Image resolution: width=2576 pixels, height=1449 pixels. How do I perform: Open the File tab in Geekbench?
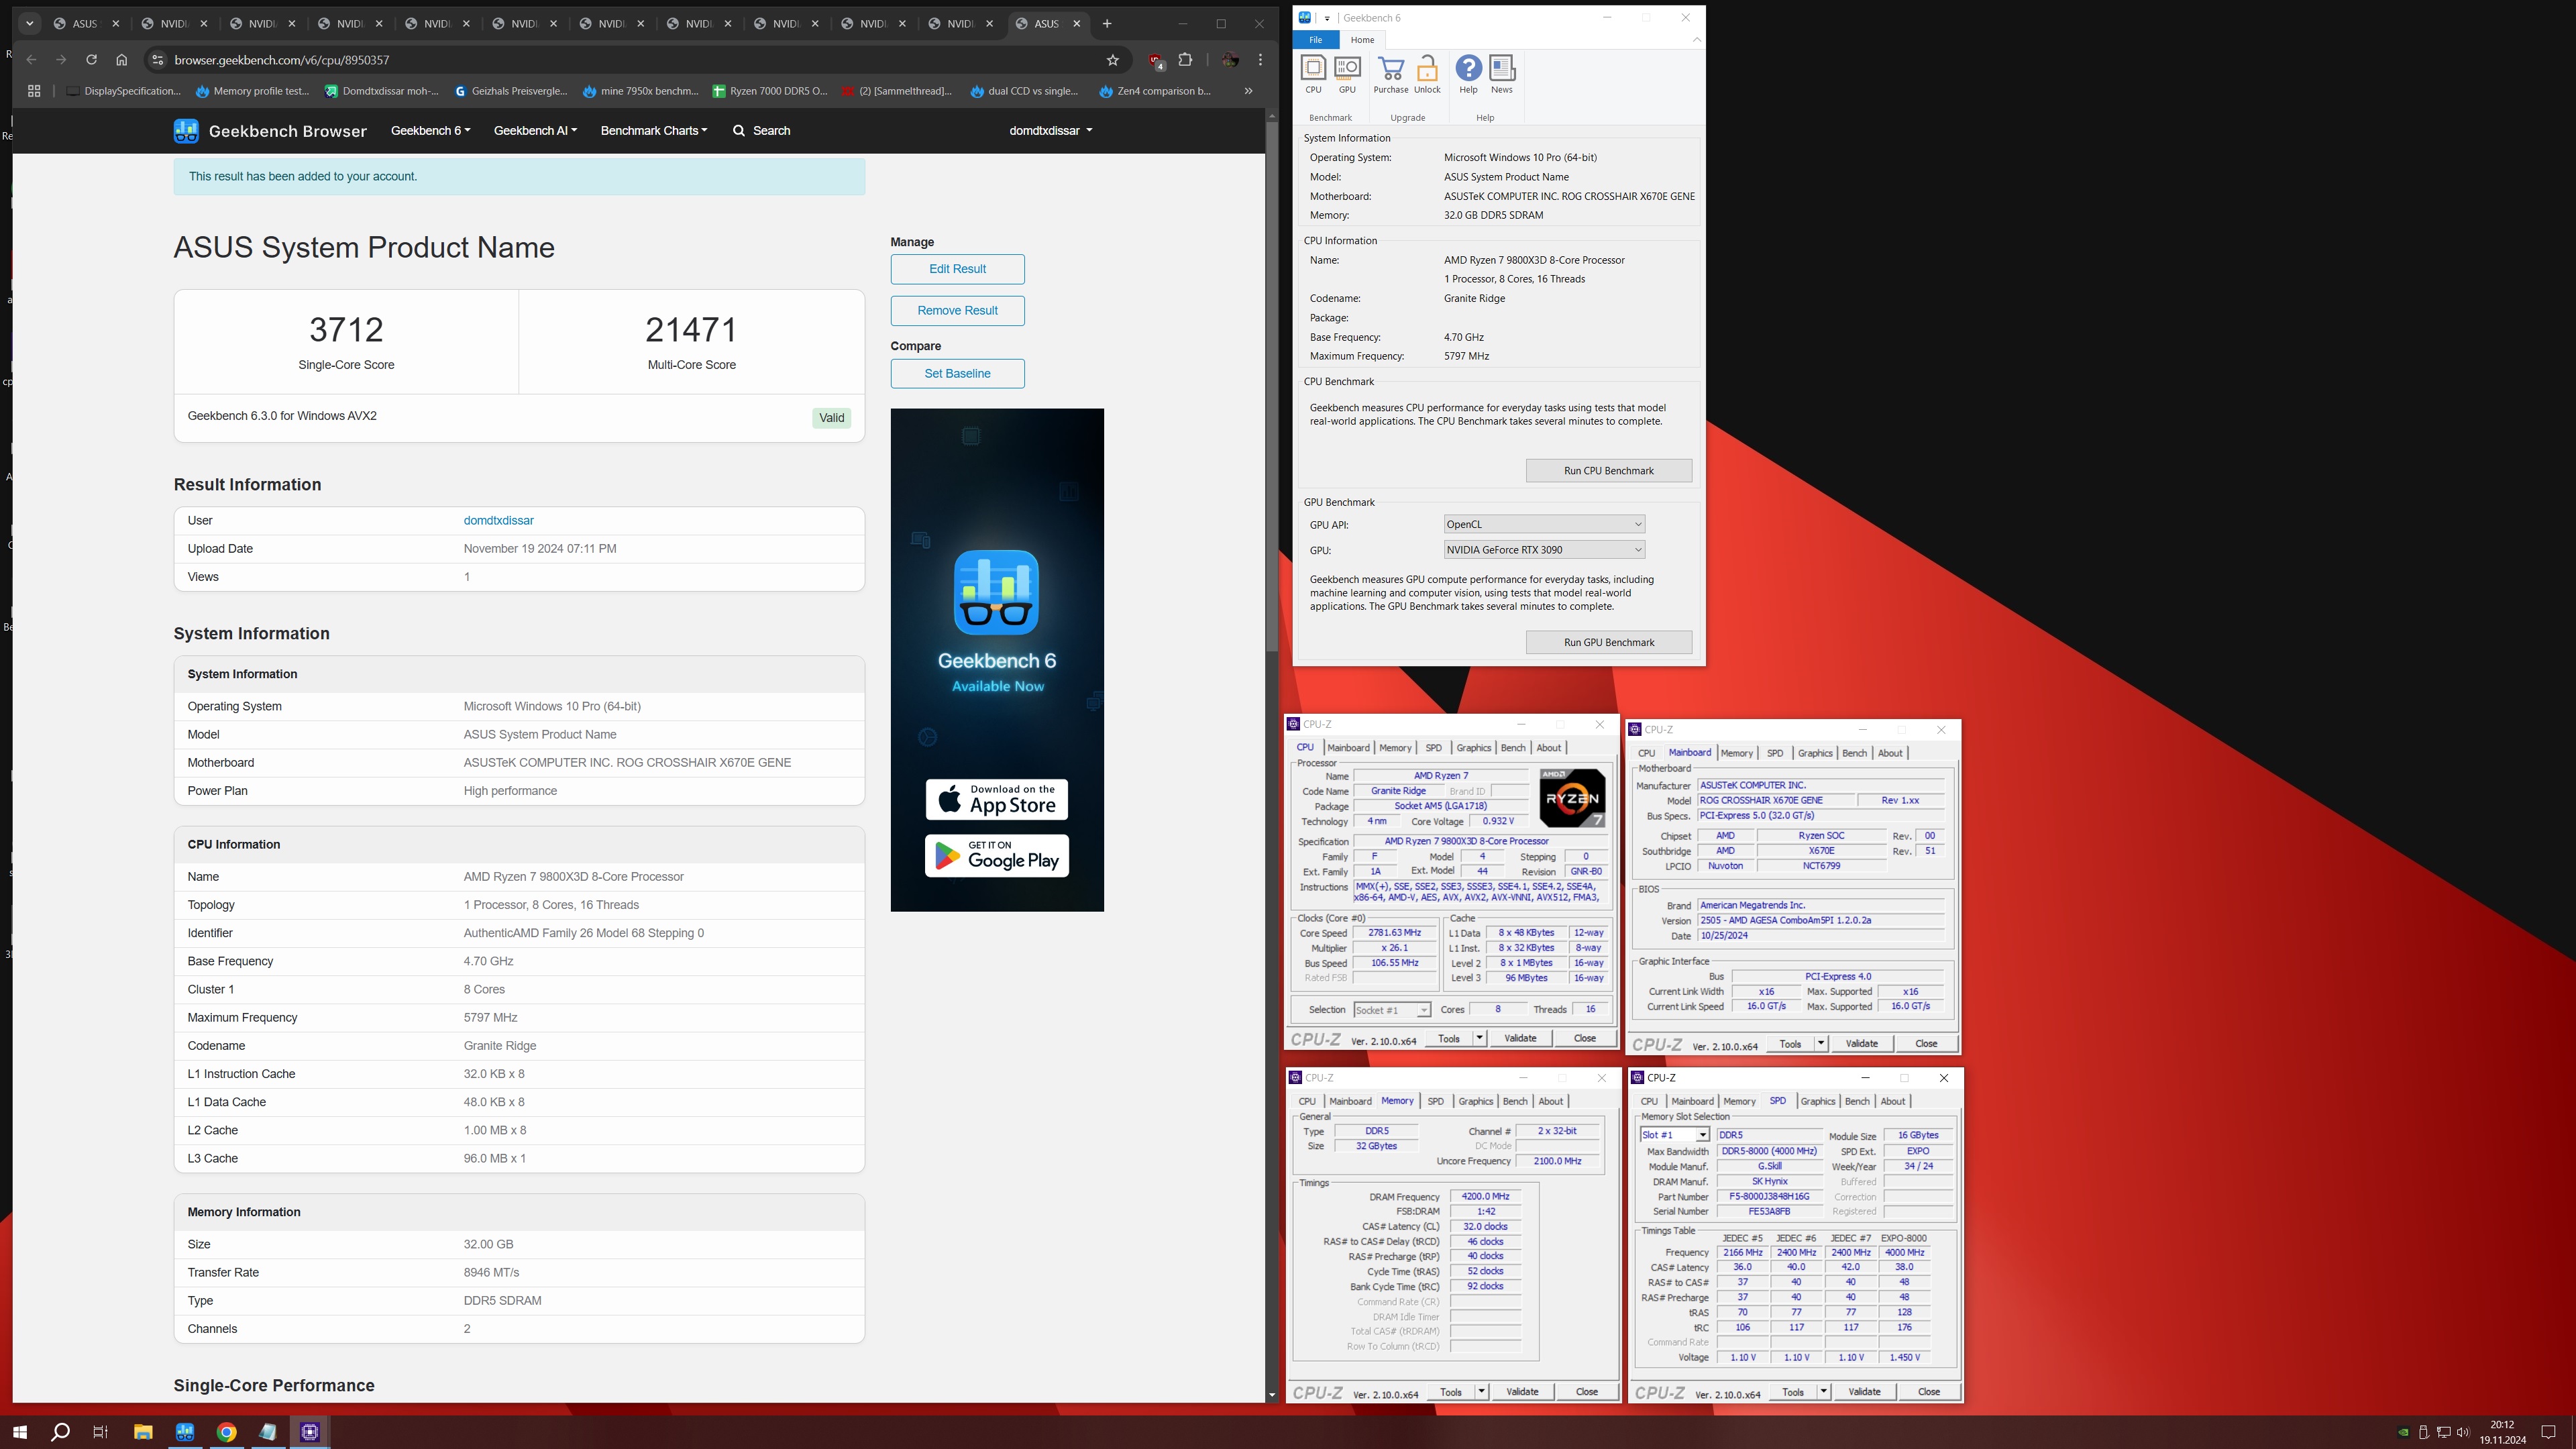point(1315,40)
